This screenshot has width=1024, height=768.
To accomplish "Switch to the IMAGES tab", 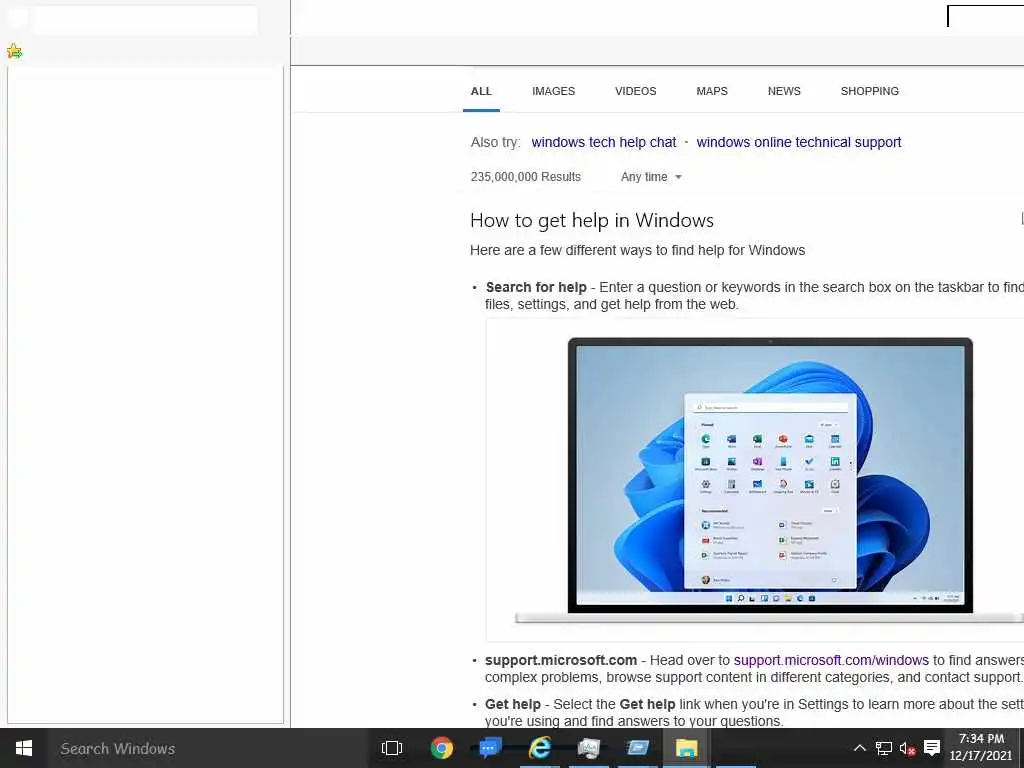I will 553,91.
